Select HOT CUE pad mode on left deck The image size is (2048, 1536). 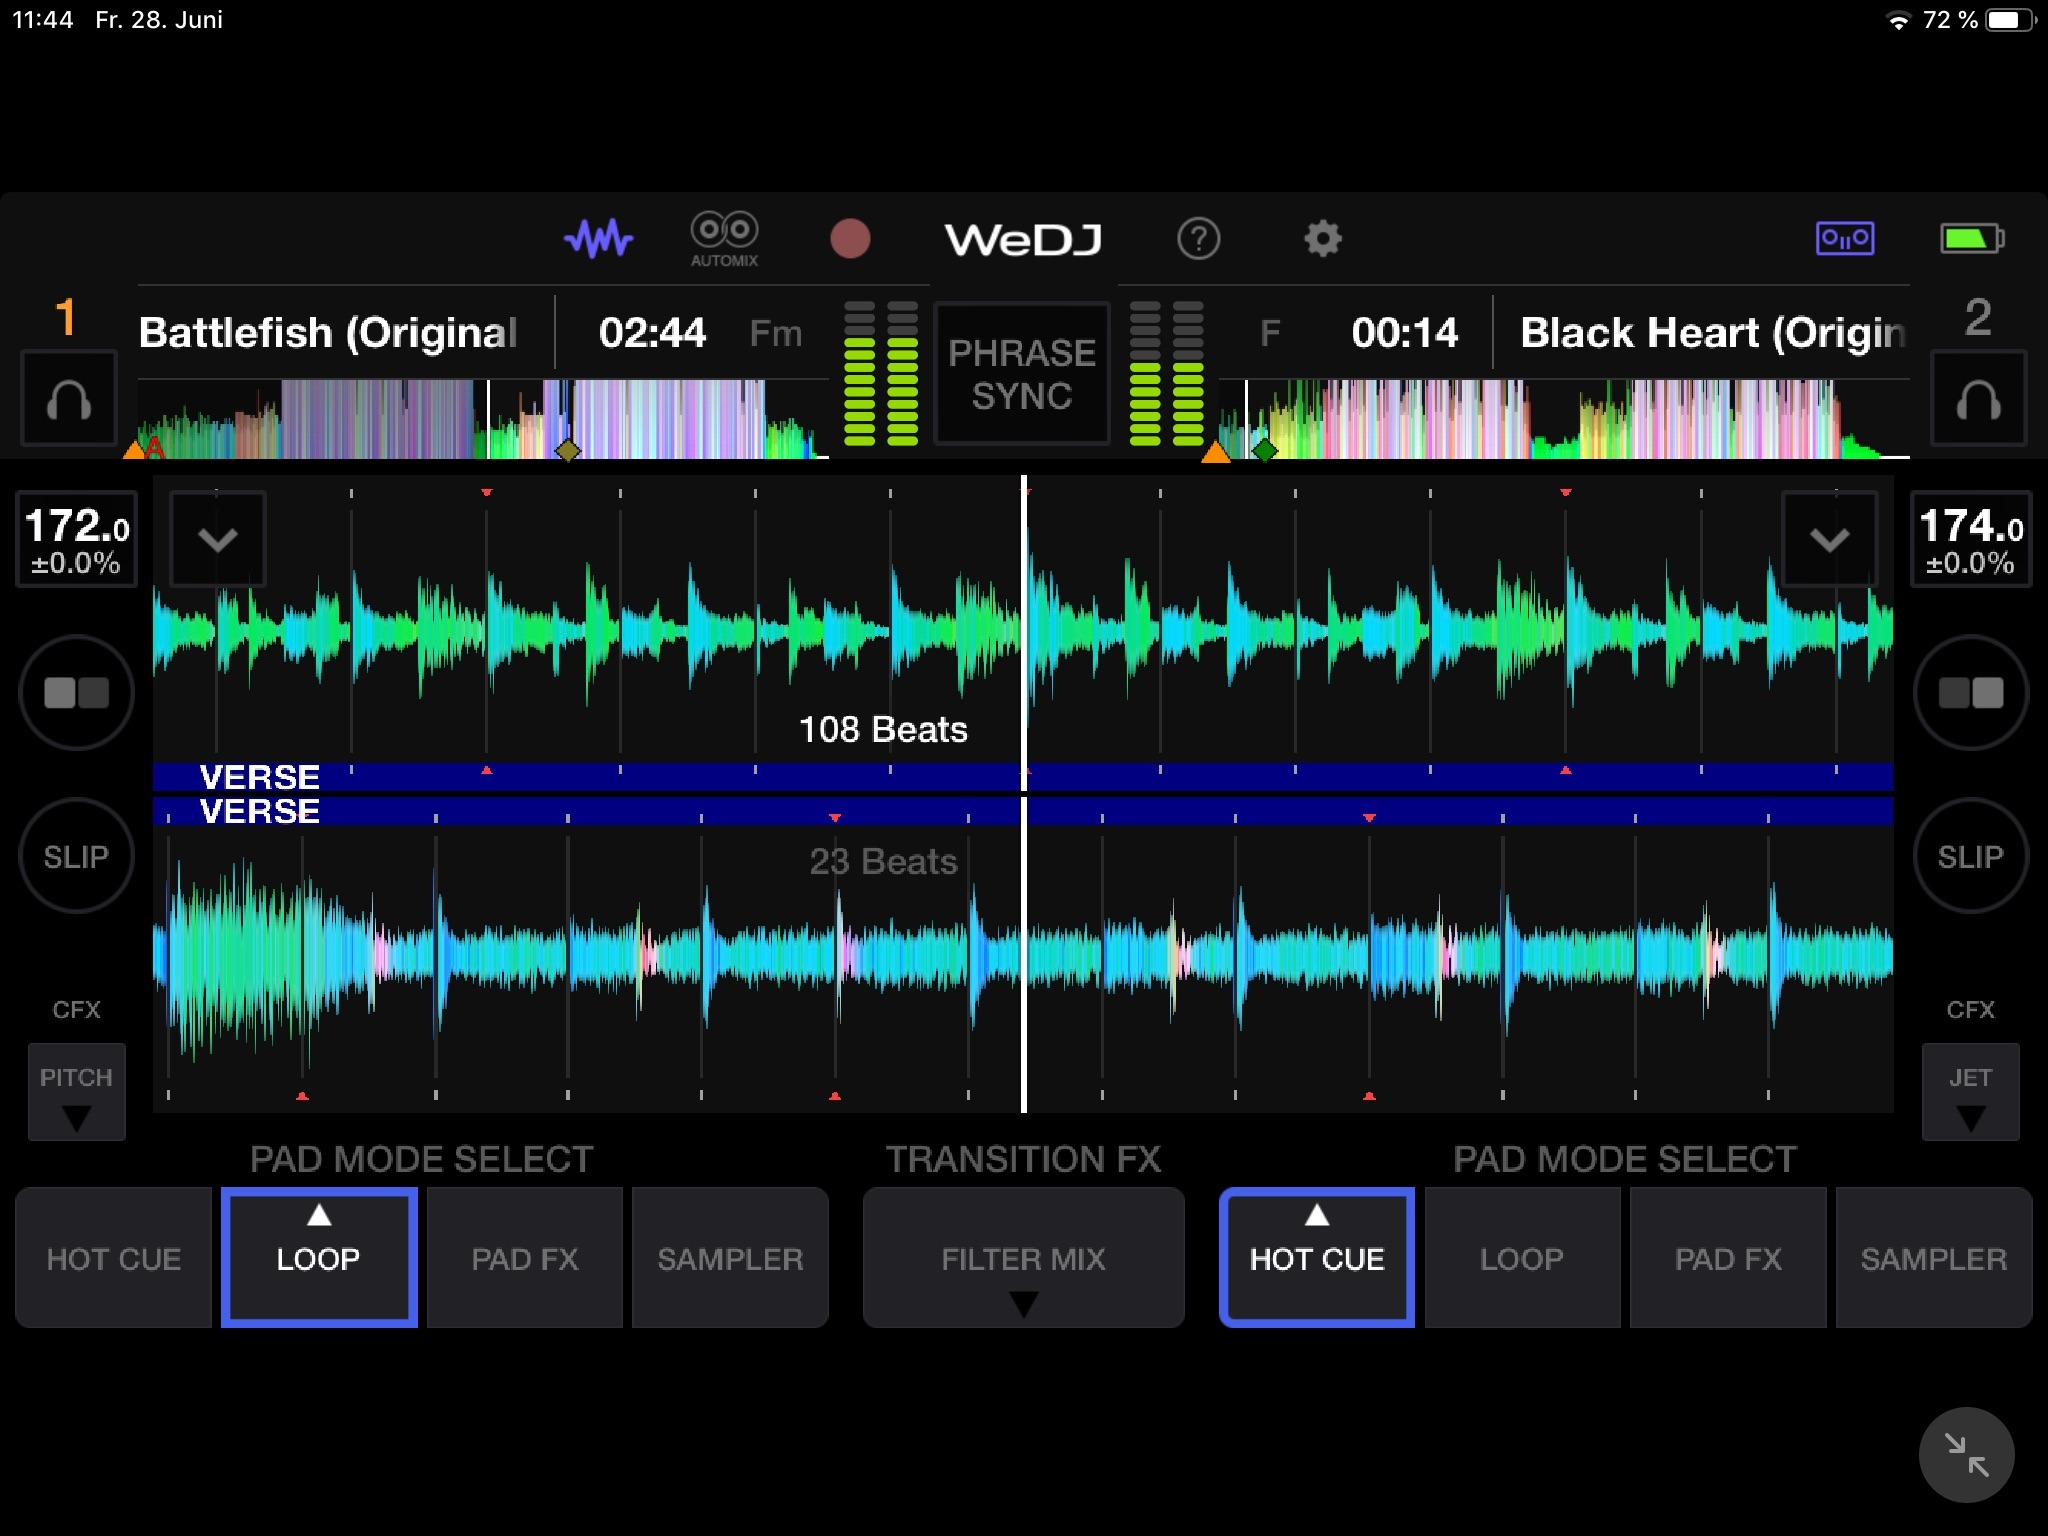[113, 1258]
